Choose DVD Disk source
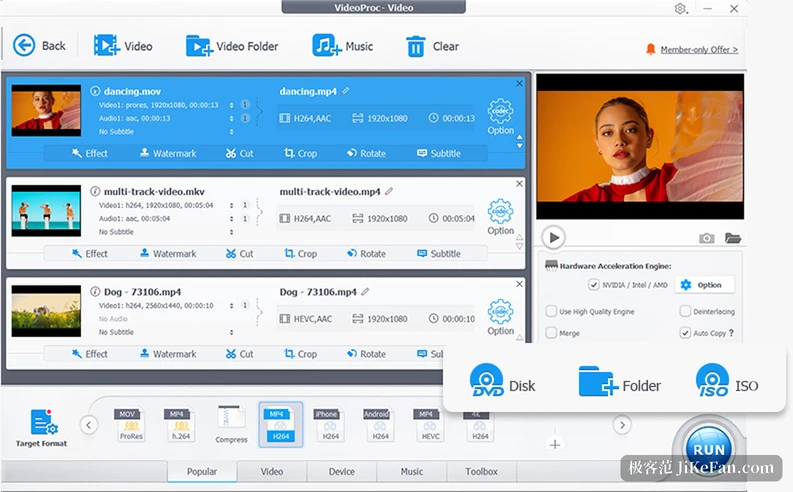This screenshot has height=492, width=793. pyautogui.click(x=502, y=381)
